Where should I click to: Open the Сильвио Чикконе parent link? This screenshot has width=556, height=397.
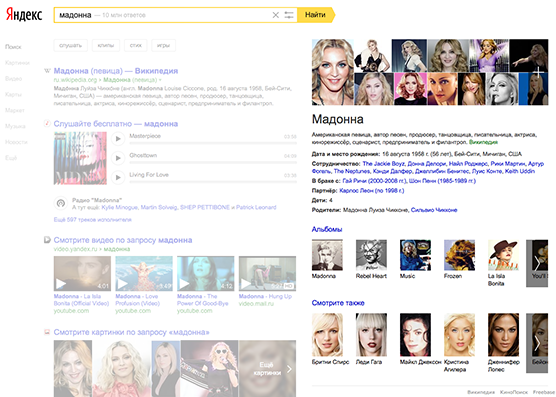(434, 210)
